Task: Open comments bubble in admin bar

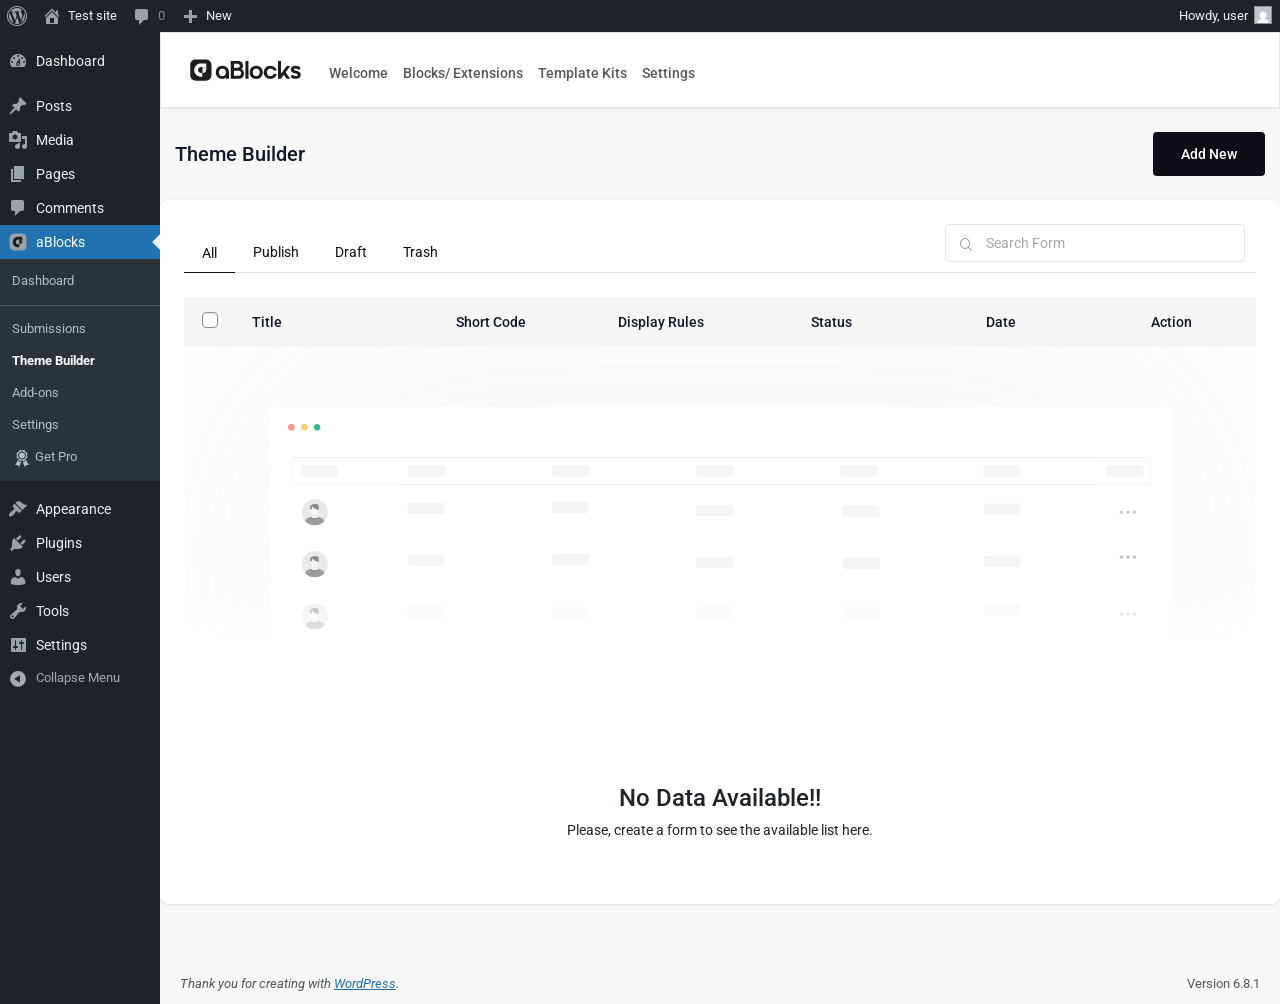Action: [x=141, y=16]
